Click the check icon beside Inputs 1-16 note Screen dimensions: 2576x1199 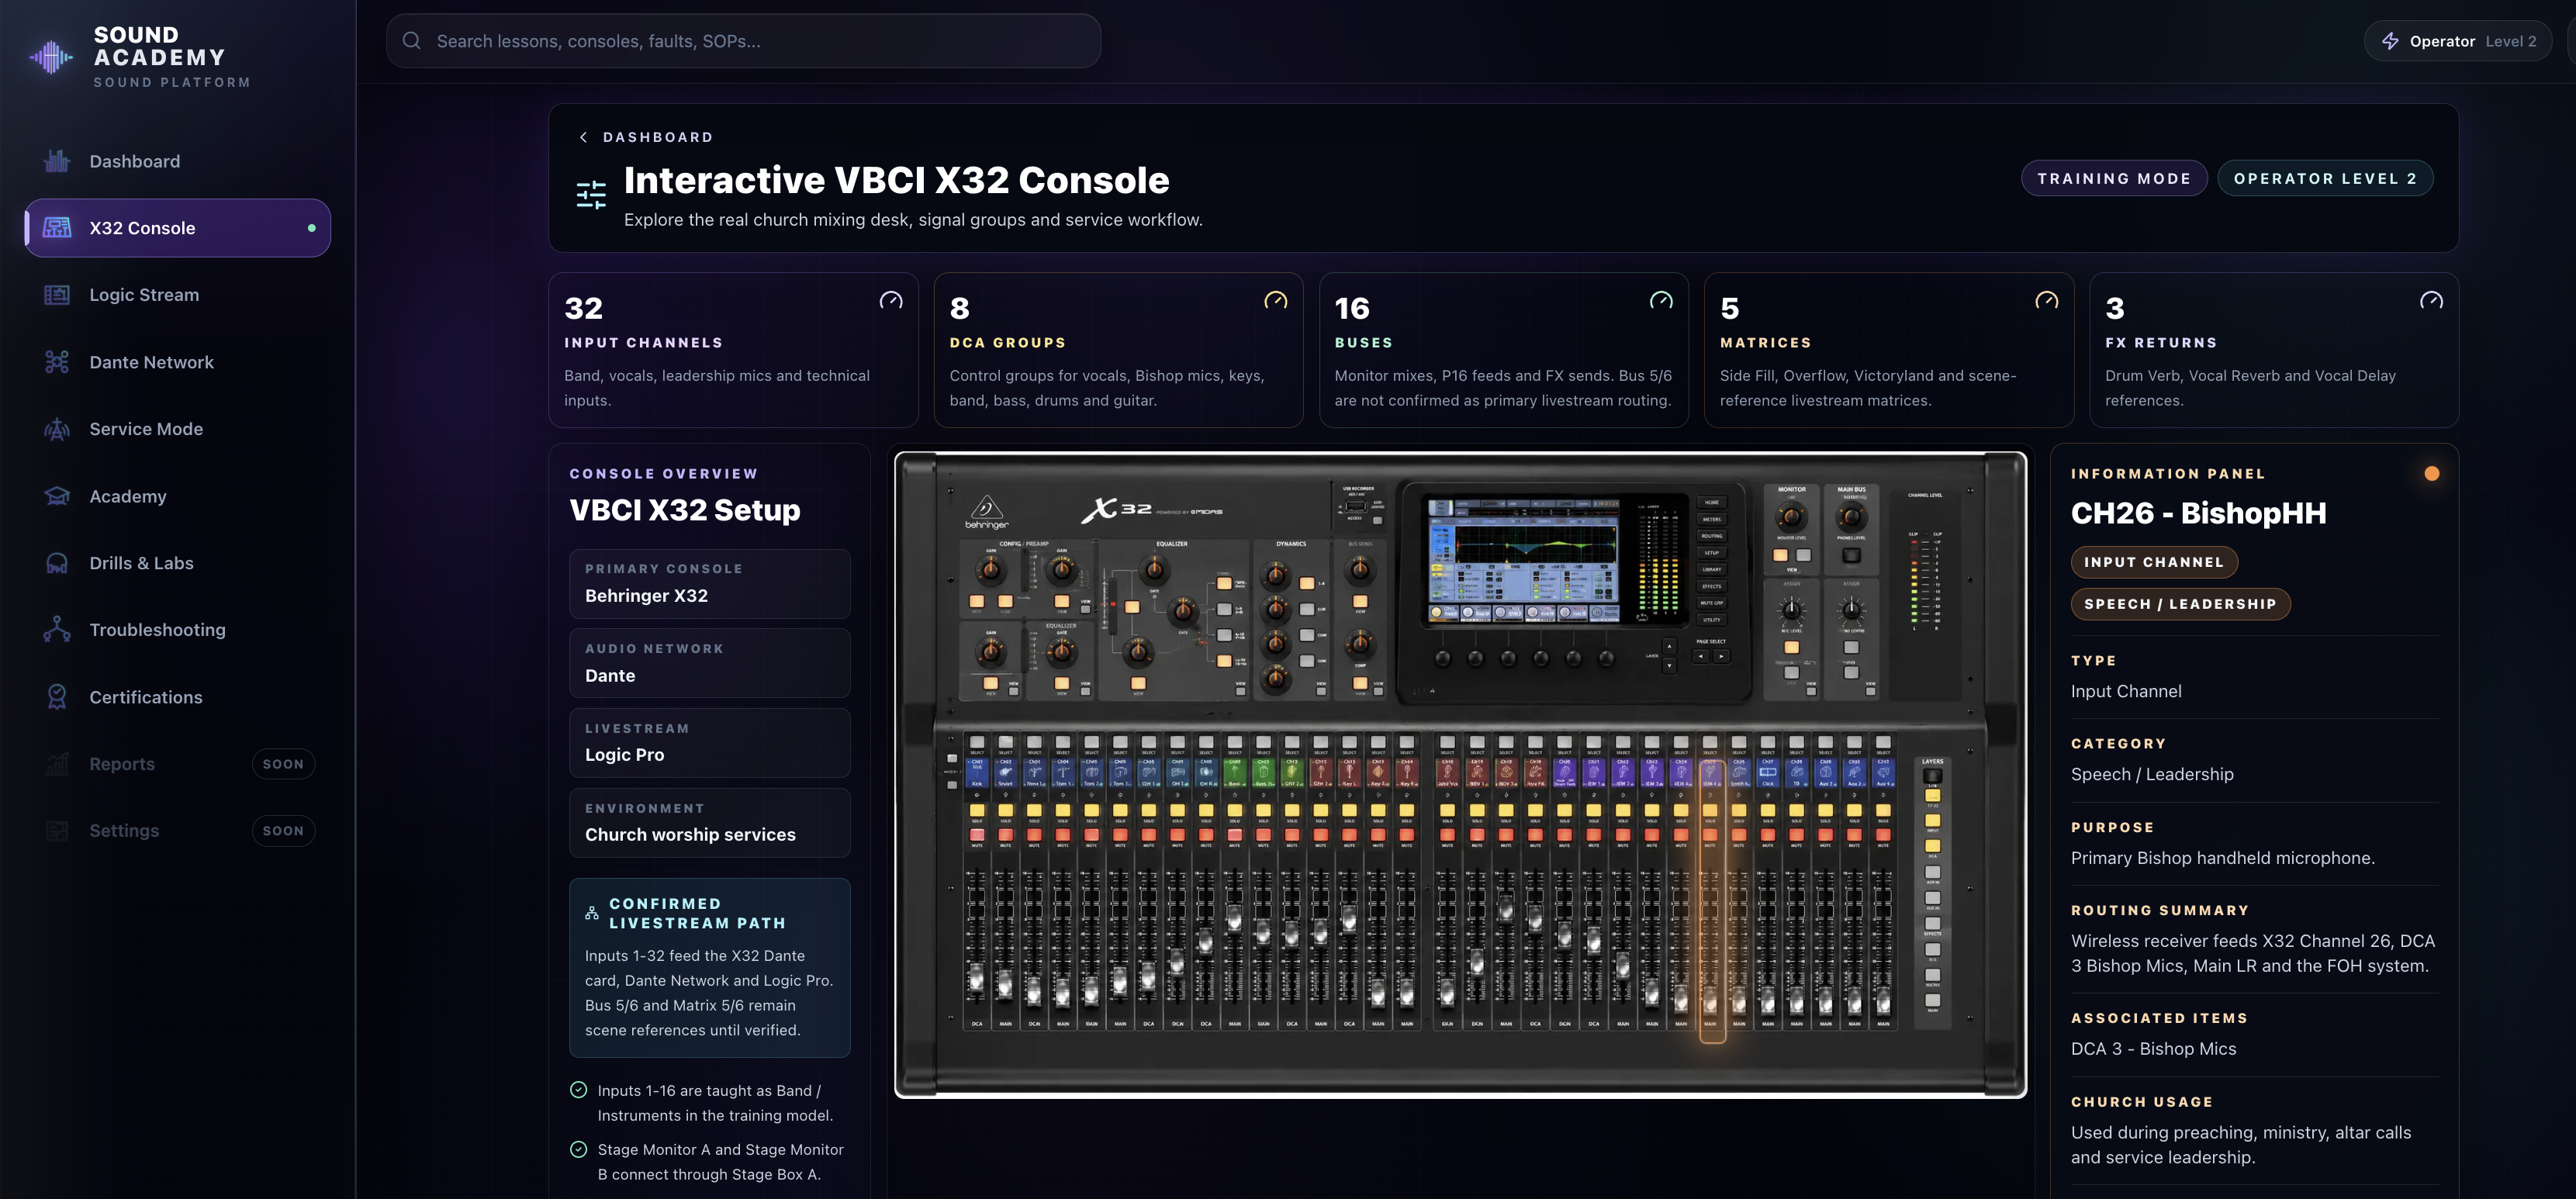coord(578,1090)
